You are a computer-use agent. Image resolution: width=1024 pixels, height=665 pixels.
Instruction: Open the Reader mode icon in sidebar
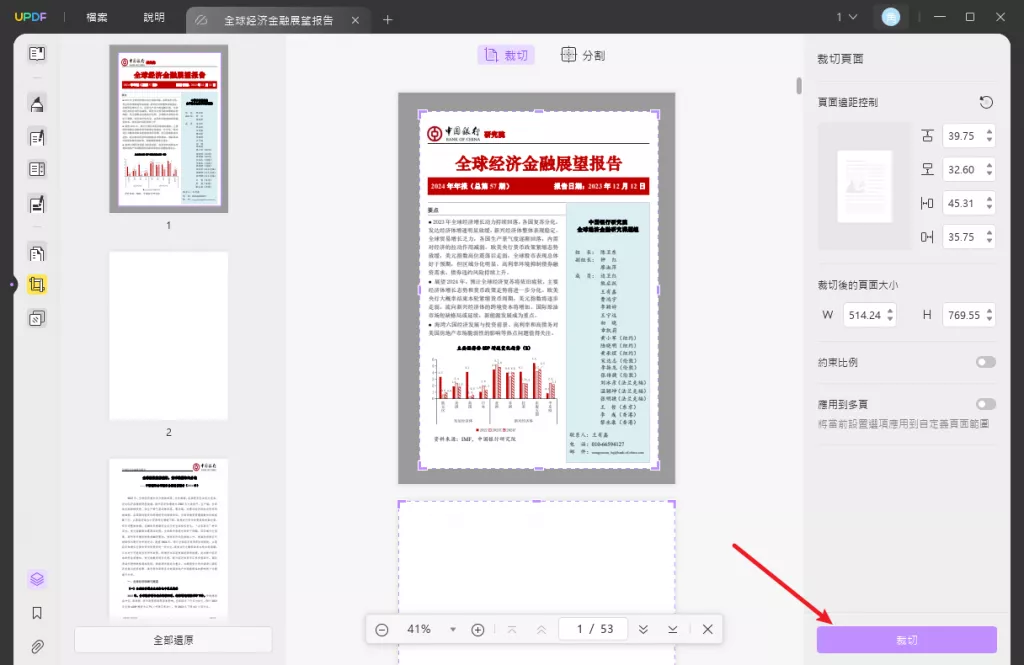point(37,54)
